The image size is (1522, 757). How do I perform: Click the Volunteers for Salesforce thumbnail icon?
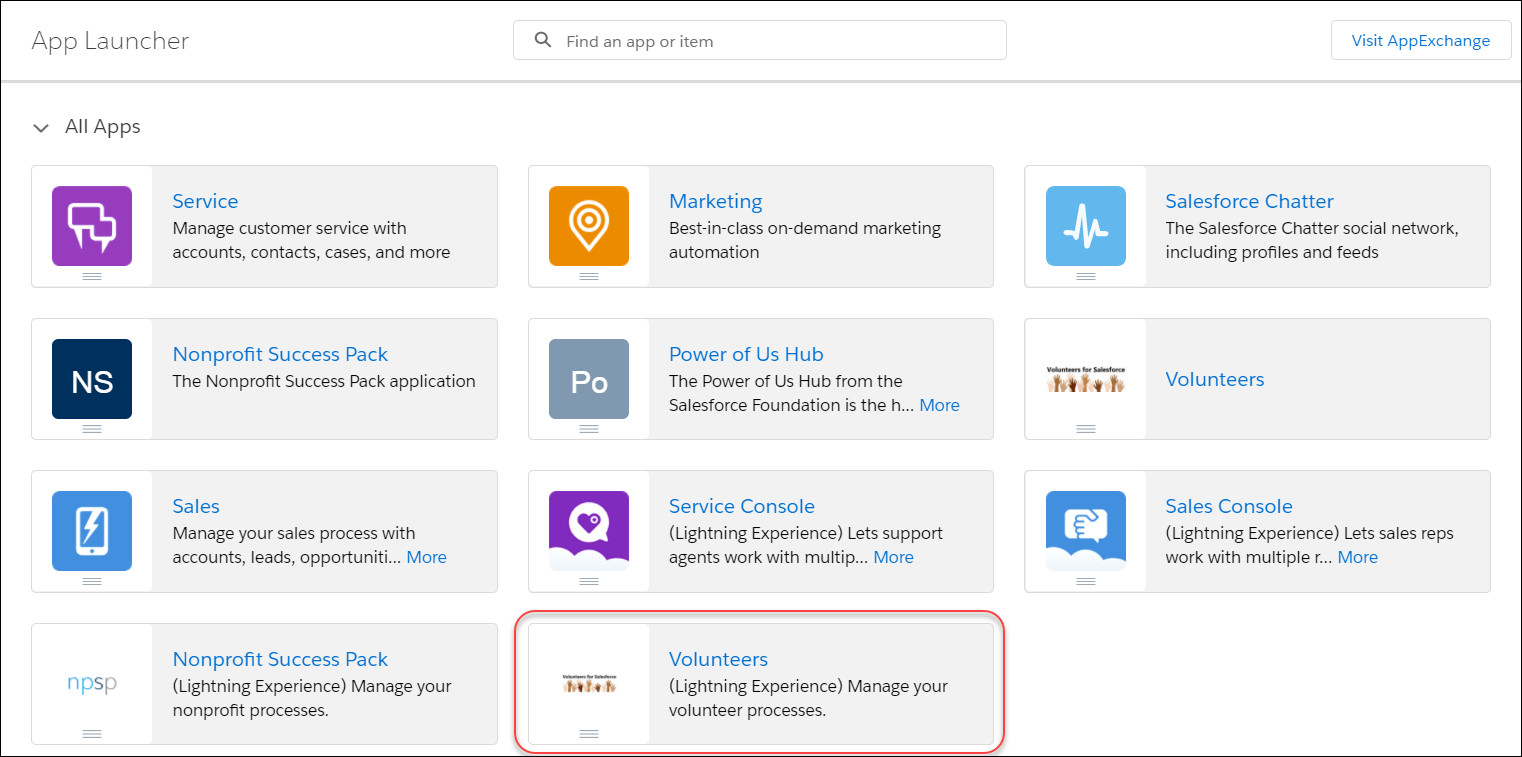1085,378
